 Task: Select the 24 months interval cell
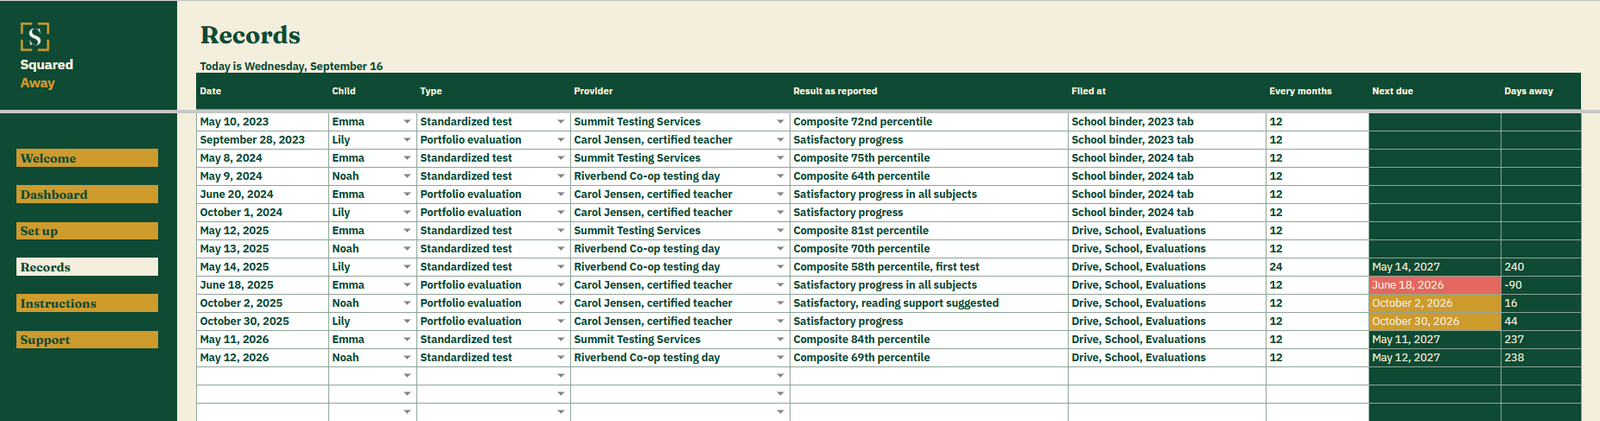pos(1316,267)
